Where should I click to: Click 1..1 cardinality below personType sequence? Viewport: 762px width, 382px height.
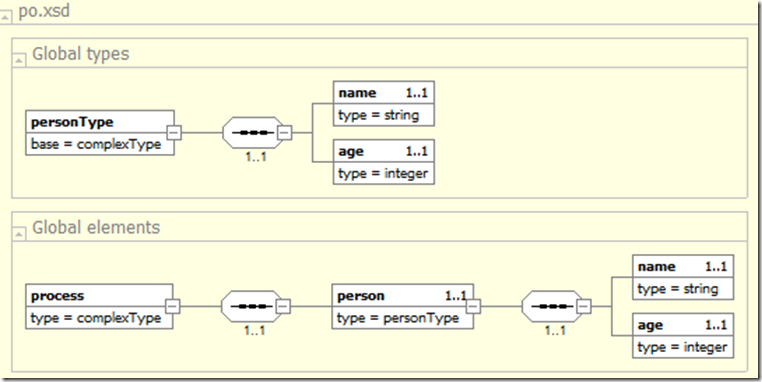tap(256, 157)
